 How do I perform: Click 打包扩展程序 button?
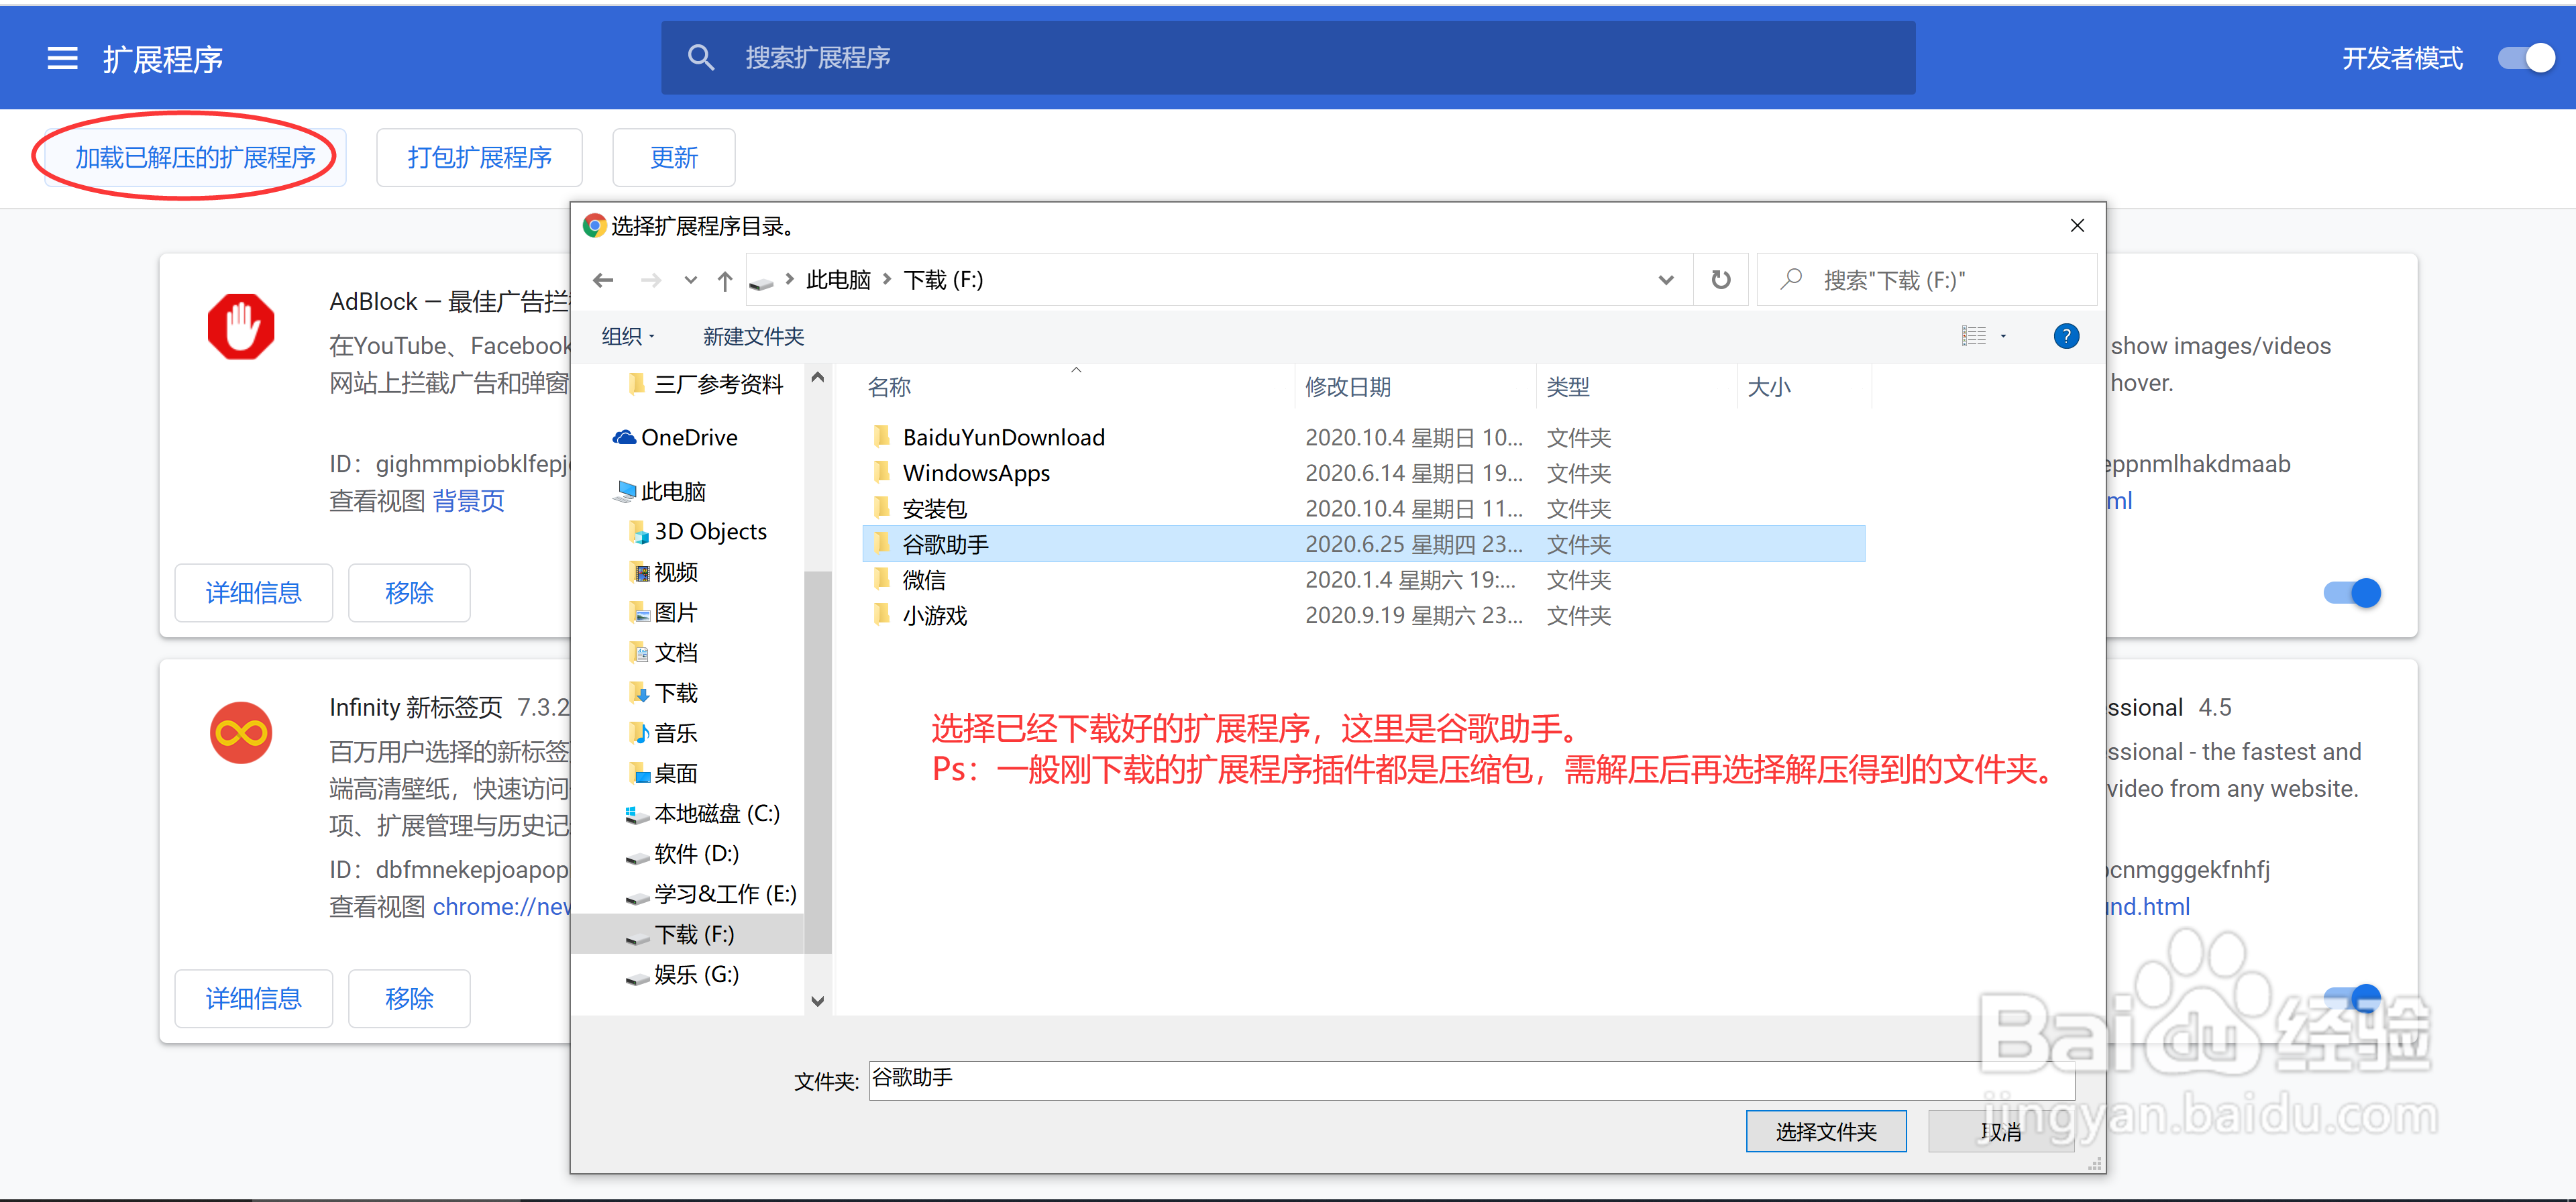coord(479,157)
